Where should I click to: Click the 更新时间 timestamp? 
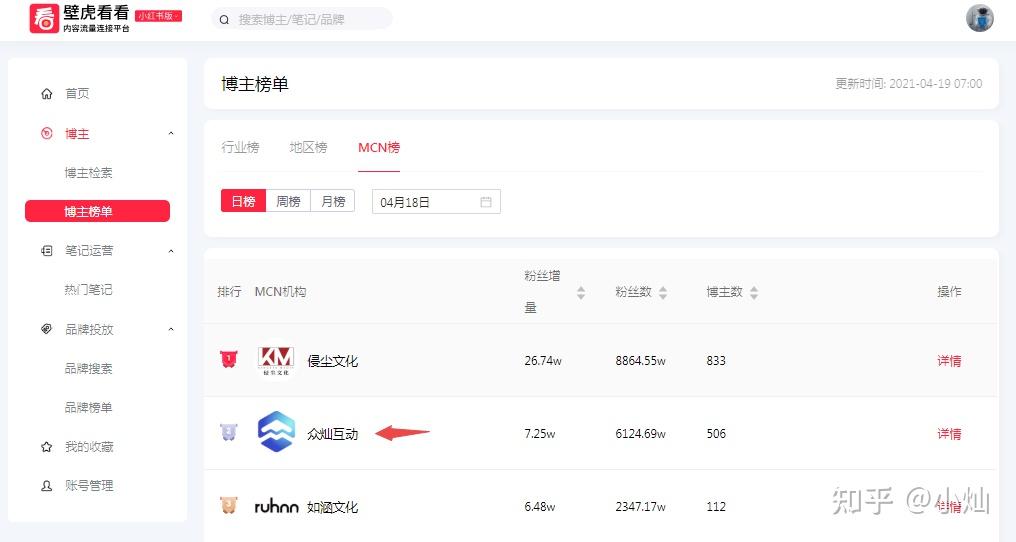point(908,84)
